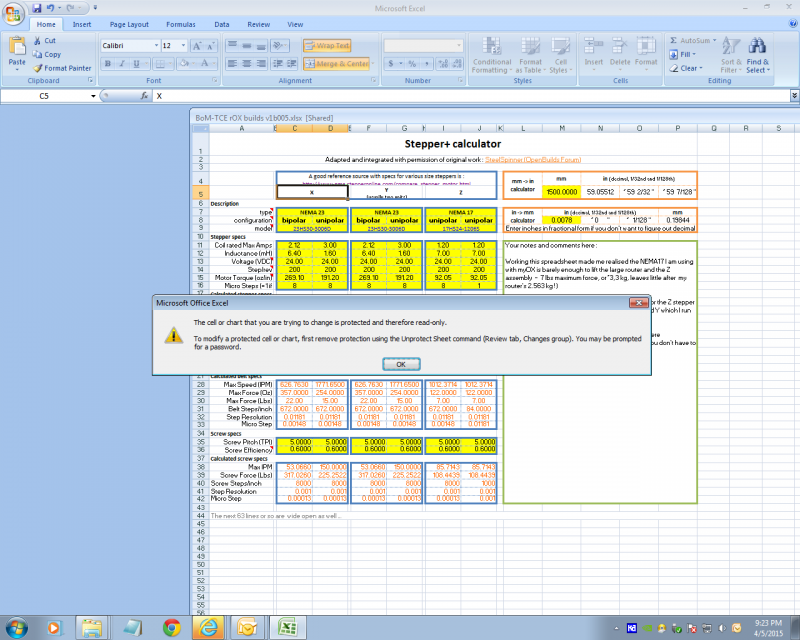Click the Cut scissors icon
800x640 pixels.
[36, 41]
